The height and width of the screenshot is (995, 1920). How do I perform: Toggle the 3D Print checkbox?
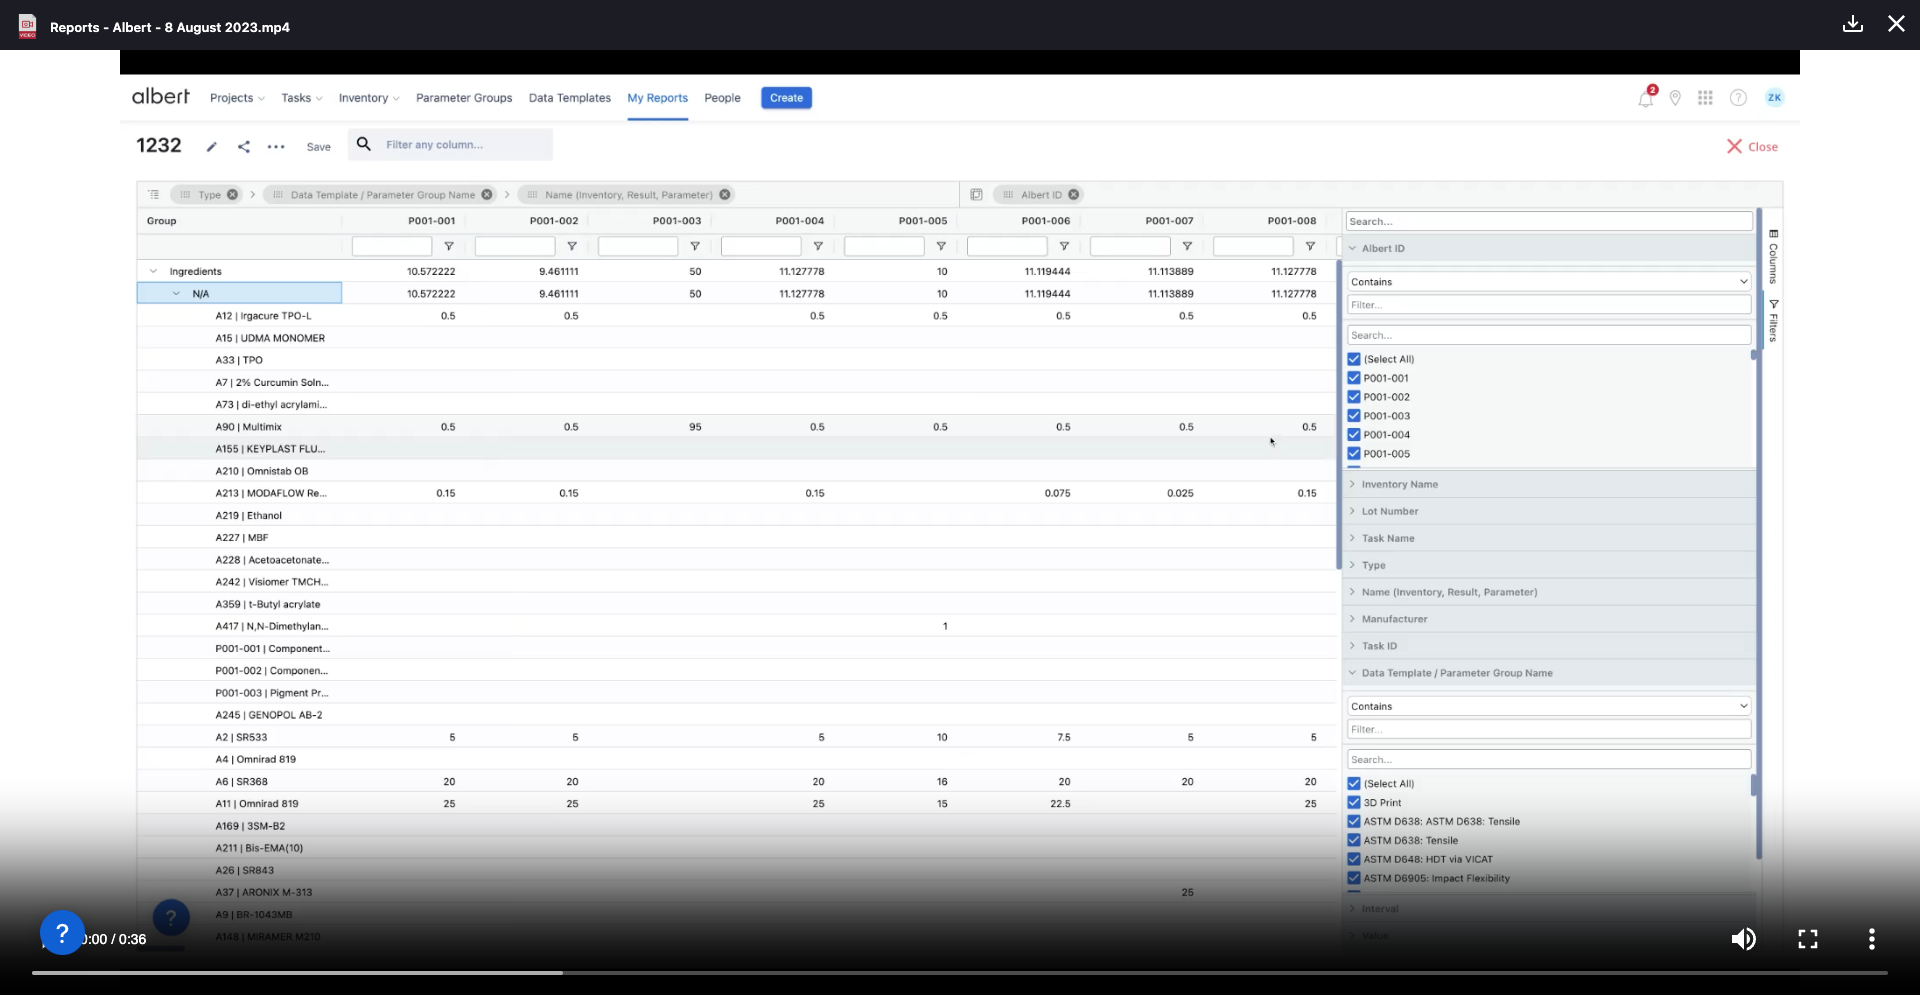tap(1354, 803)
